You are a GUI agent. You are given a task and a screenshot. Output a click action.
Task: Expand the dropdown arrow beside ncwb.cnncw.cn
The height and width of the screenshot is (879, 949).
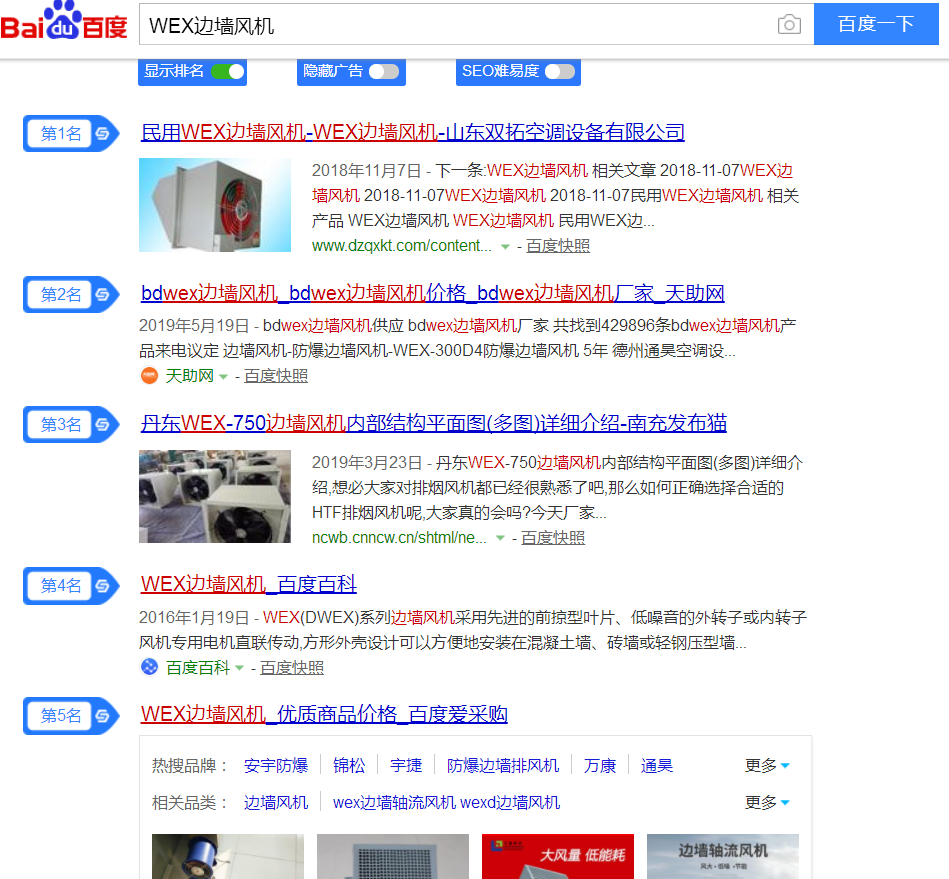tap(500, 539)
